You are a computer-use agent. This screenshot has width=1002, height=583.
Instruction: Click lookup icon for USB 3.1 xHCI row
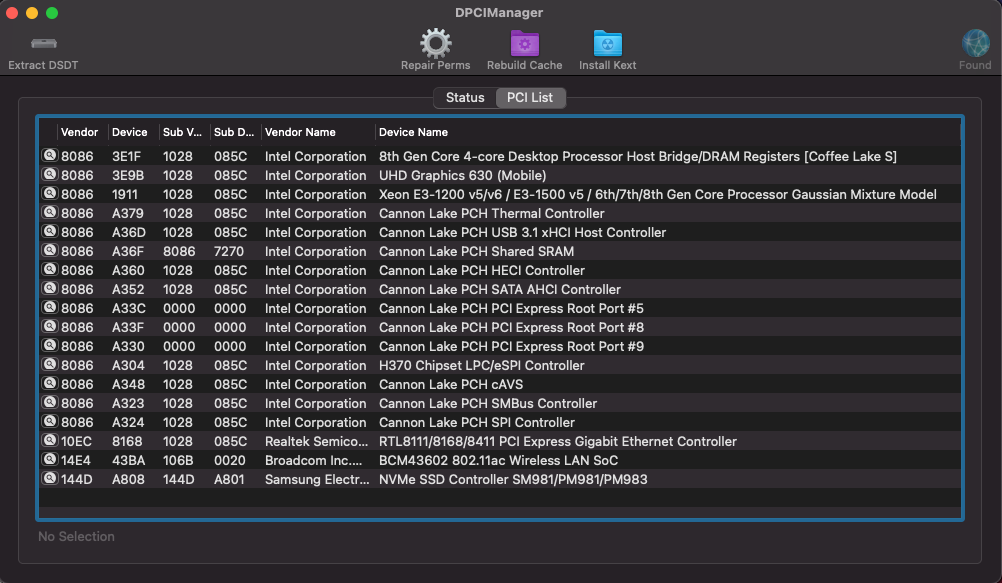click(50, 231)
